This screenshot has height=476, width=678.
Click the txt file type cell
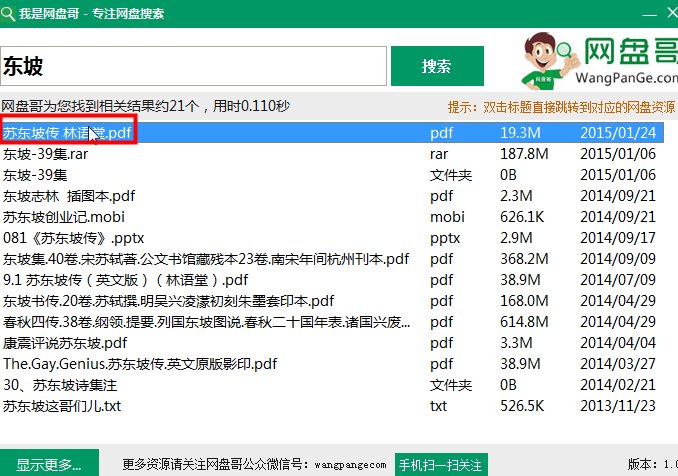click(438, 406)
